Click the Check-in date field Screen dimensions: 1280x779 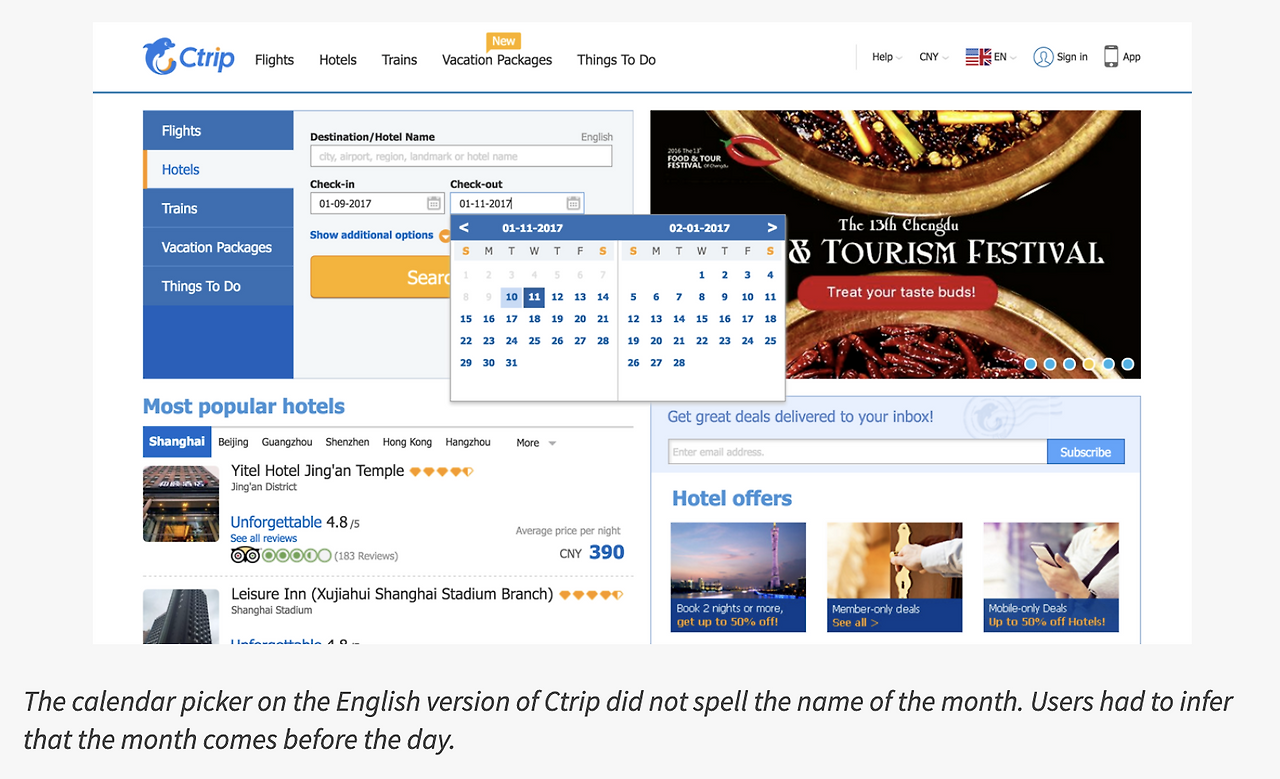[x=377, y=203]
